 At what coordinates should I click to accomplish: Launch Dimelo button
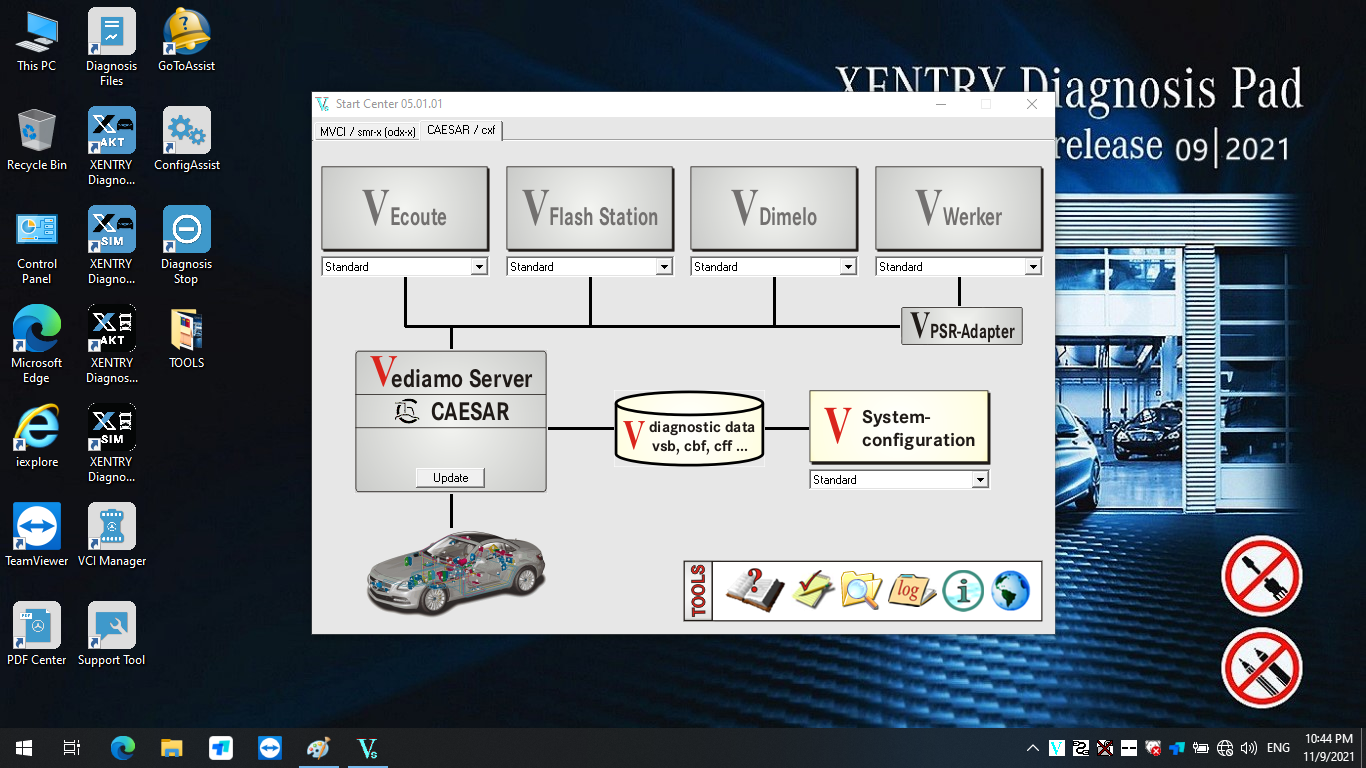(774, 208)
